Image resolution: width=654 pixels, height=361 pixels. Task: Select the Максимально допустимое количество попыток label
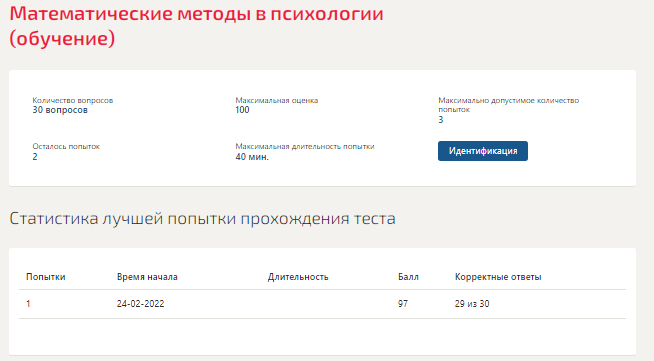[508, 105]
